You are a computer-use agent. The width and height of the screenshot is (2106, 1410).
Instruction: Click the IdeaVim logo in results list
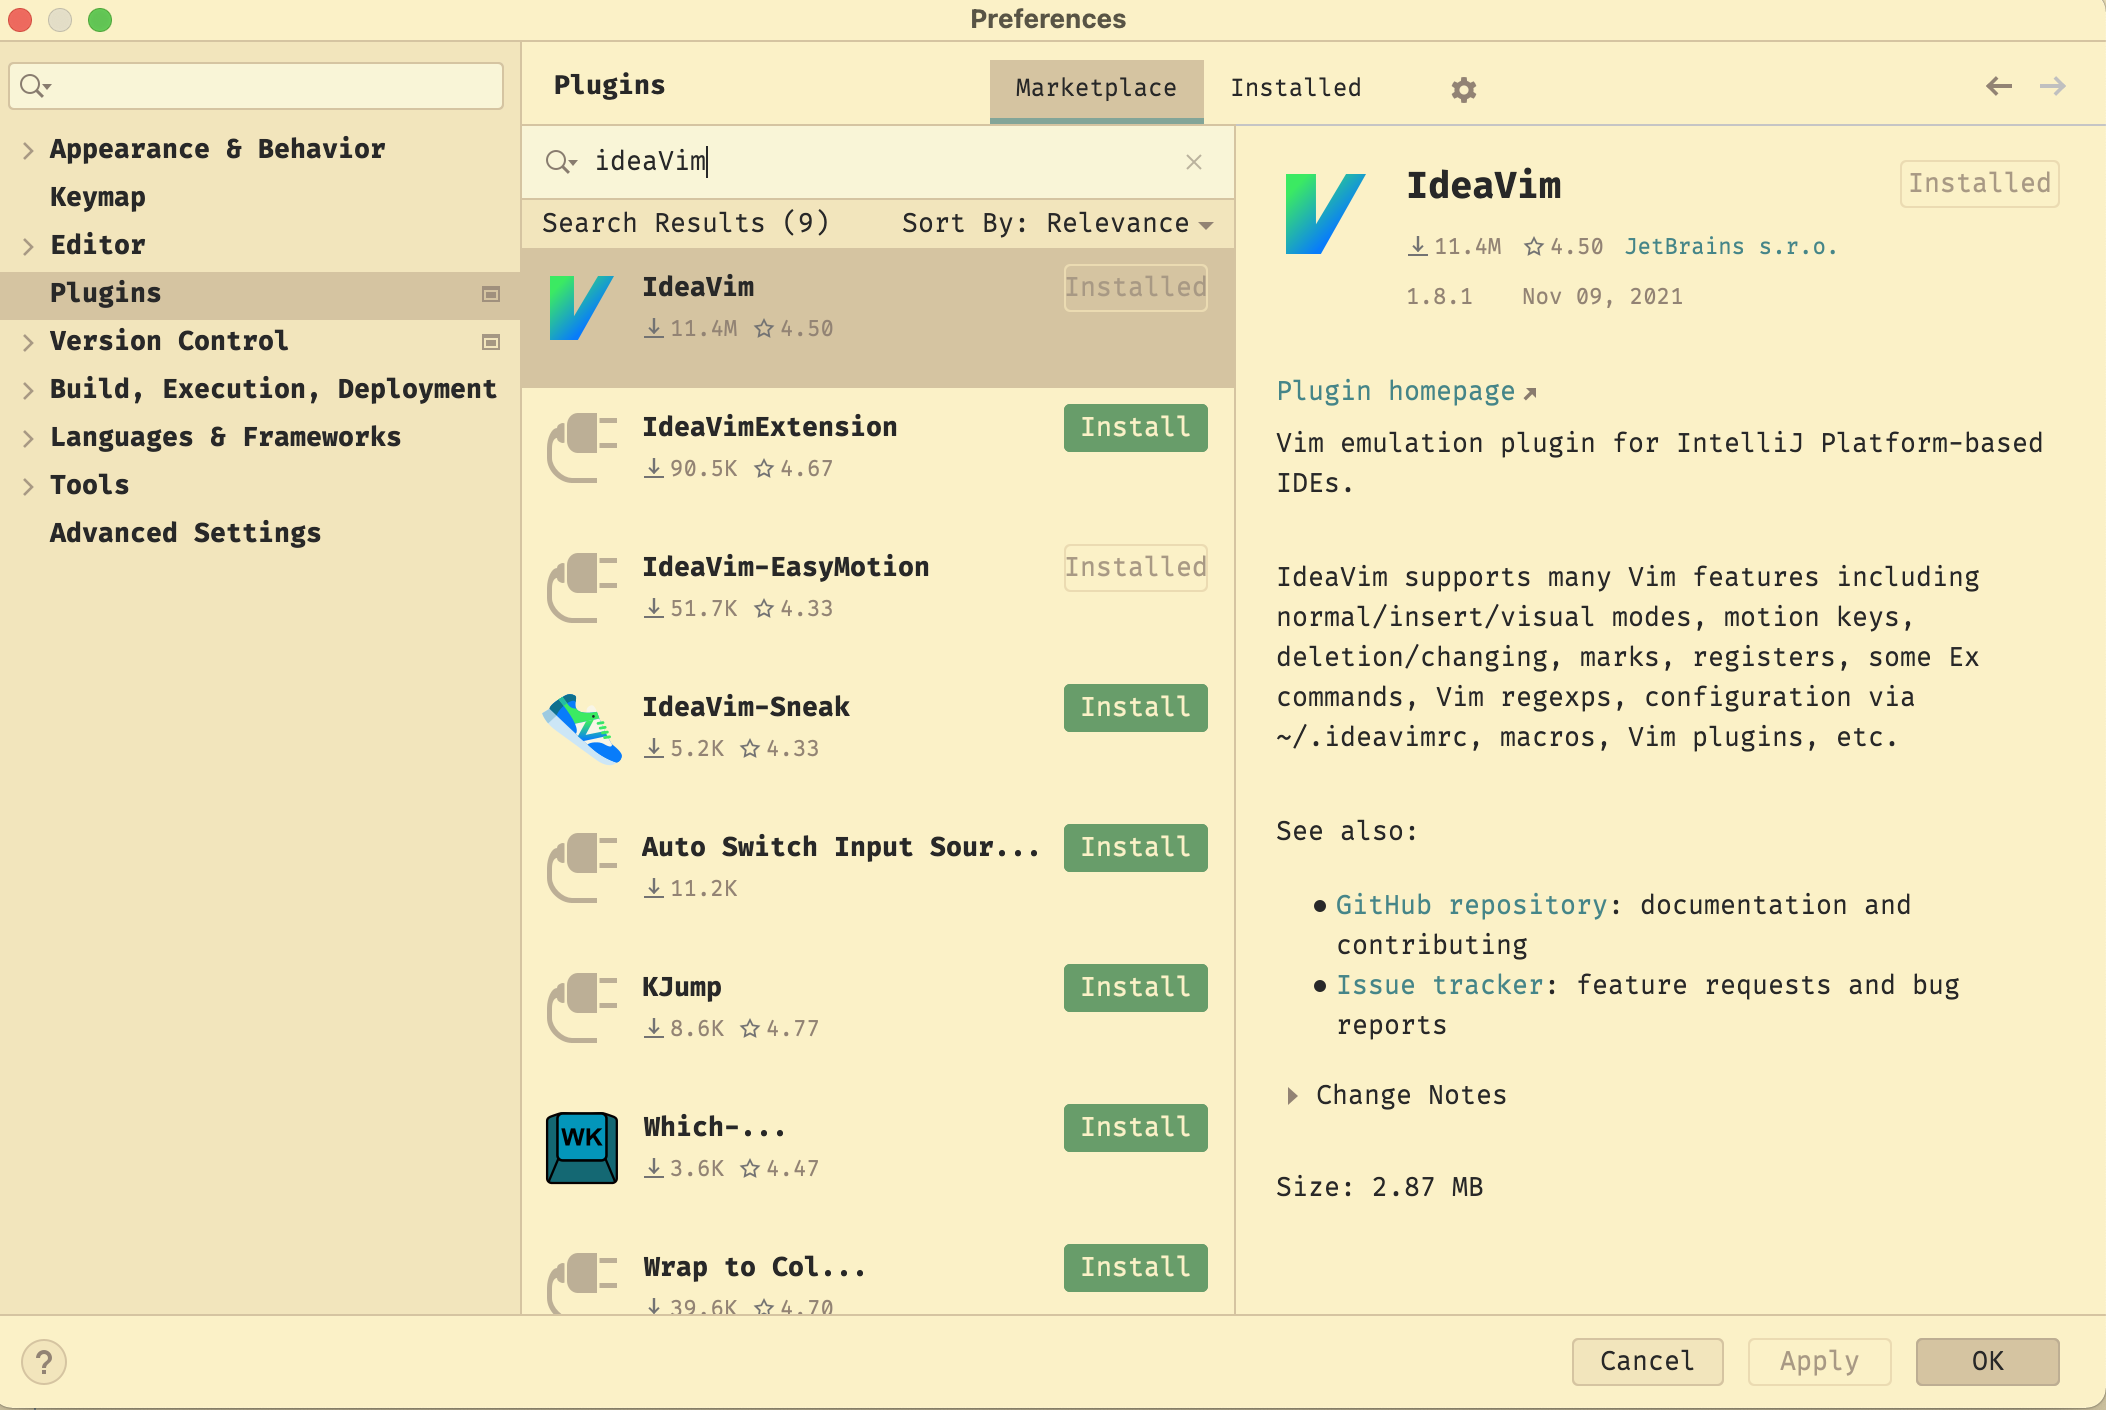(581, 308)
